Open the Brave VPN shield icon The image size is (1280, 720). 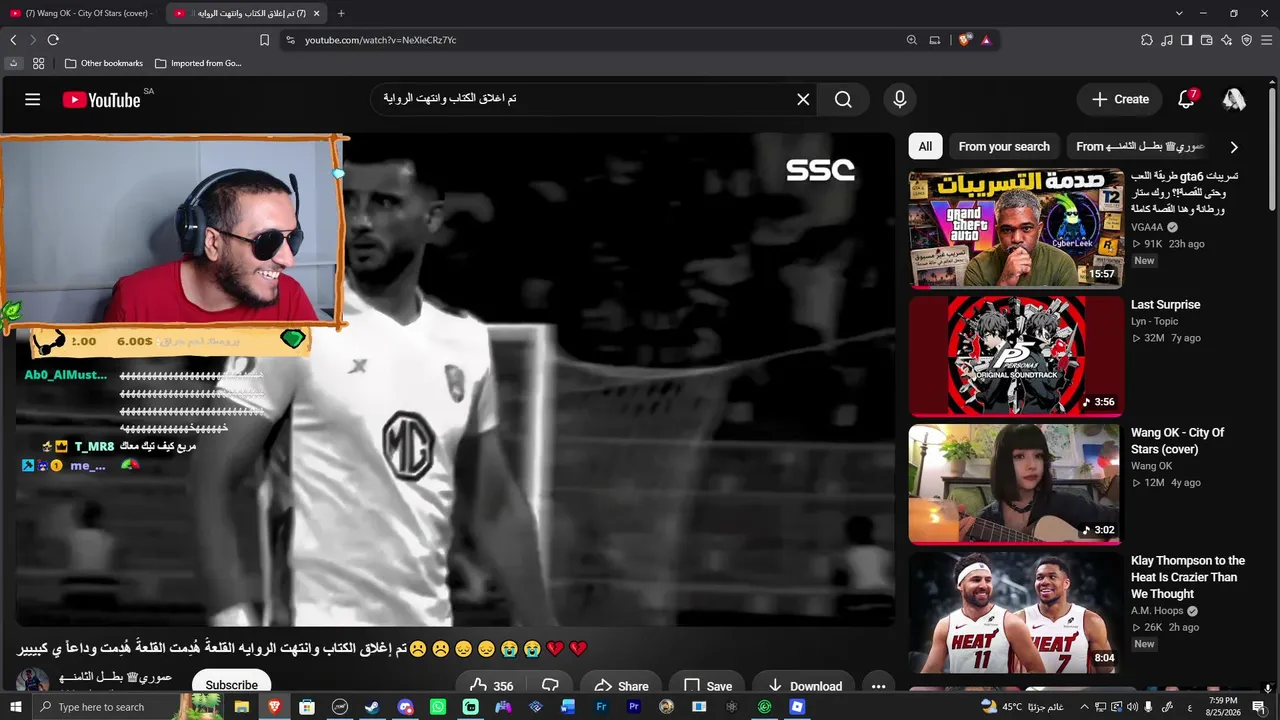click(1246, 40)
